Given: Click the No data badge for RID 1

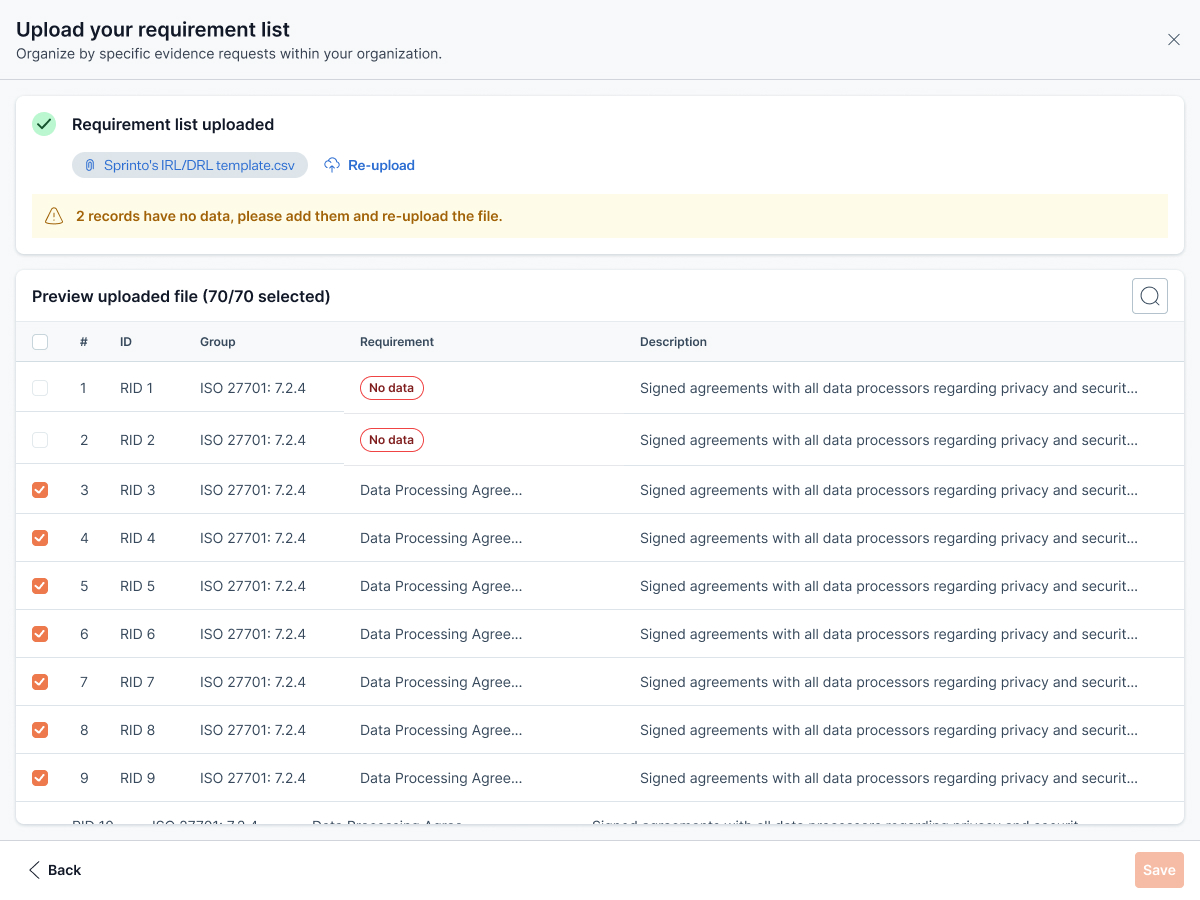Looking at the screenshot, I should pos(391,388).
